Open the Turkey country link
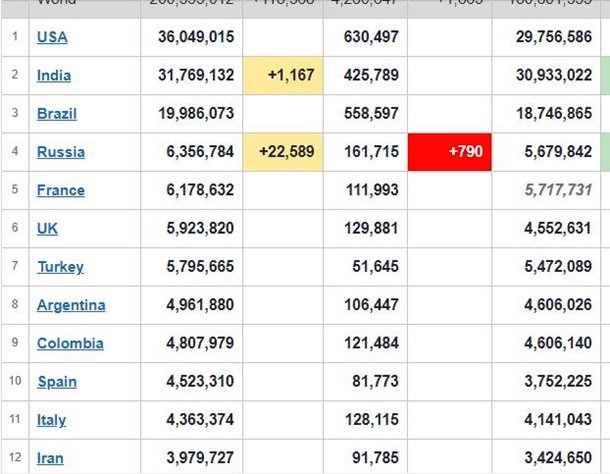 tap(60, 267)
